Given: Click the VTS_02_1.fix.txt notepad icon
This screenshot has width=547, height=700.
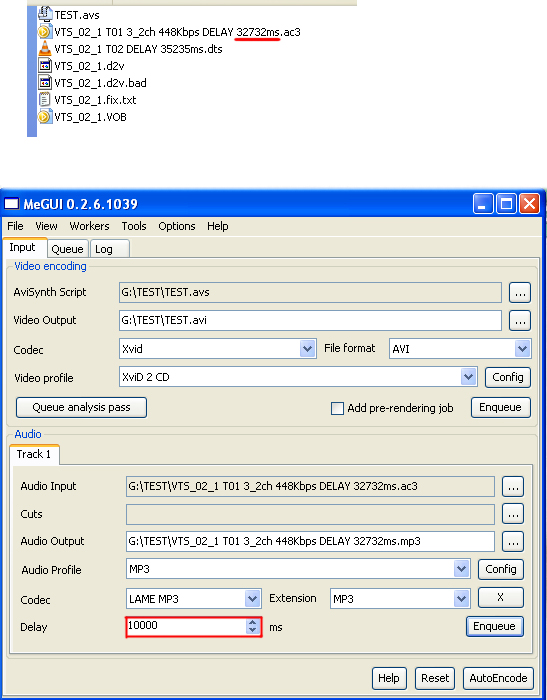Looking at the screenshot, I should (x=45, y=100).
